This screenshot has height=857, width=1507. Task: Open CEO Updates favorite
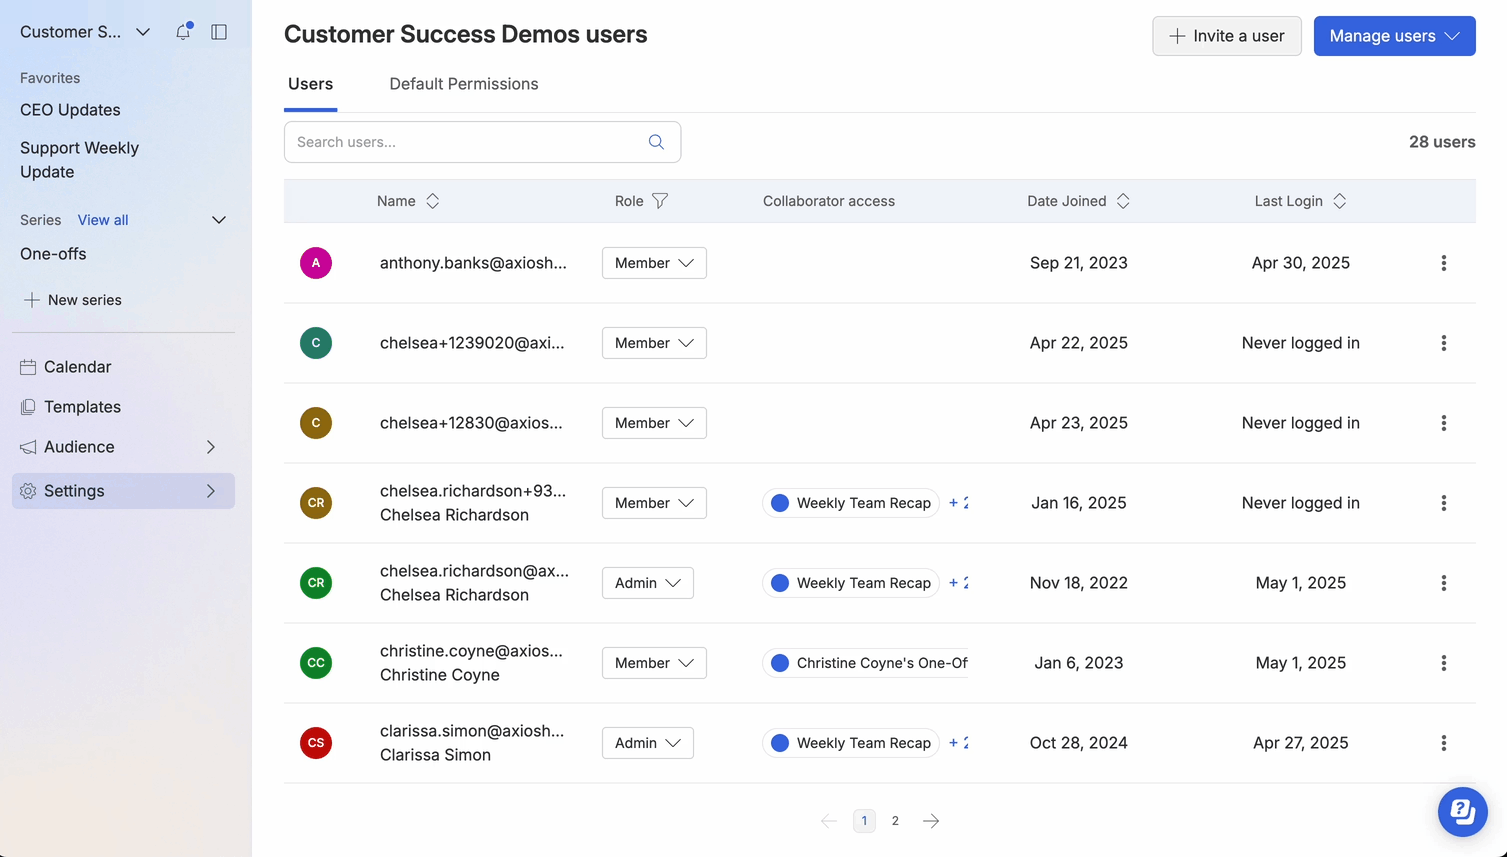point(70,110)
